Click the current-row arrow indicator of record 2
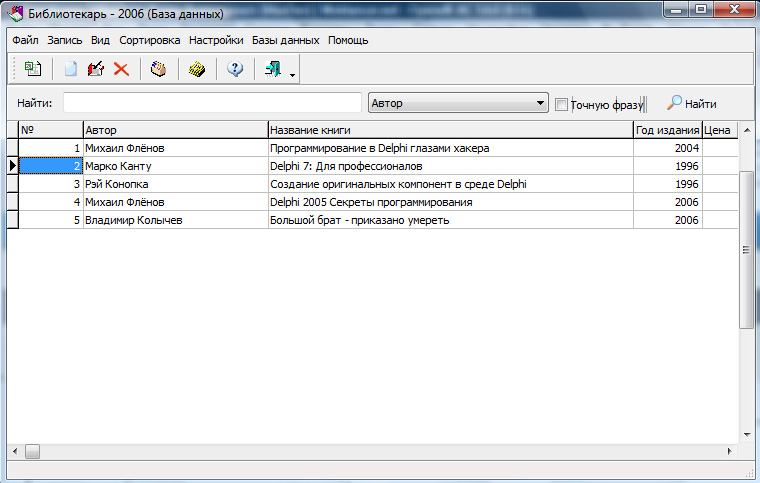Image resolution: width=760 pixels, height=483 pixels. (x=13, y=166)
